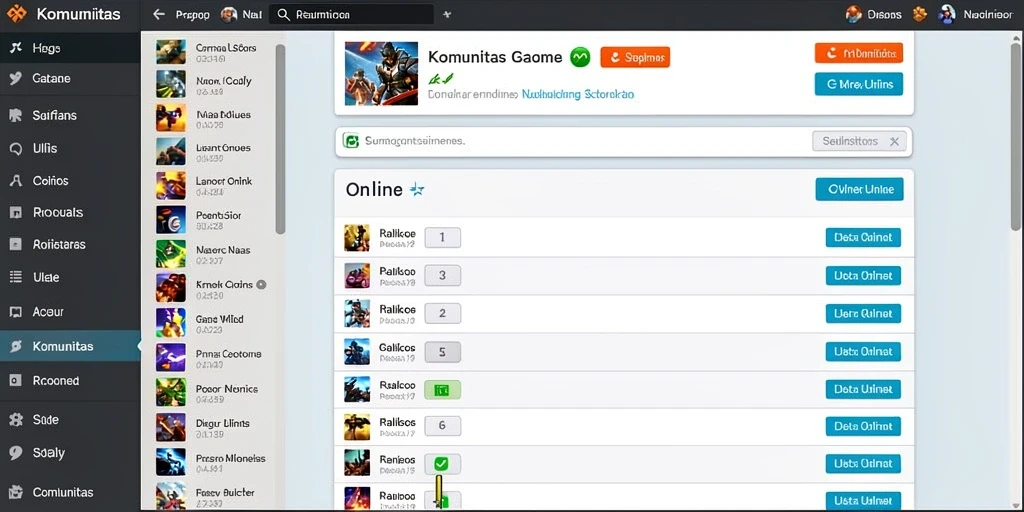Open the Comlunitas sidebar item
The height and width of the screenshot is (512, 1024).
[70, 492]
